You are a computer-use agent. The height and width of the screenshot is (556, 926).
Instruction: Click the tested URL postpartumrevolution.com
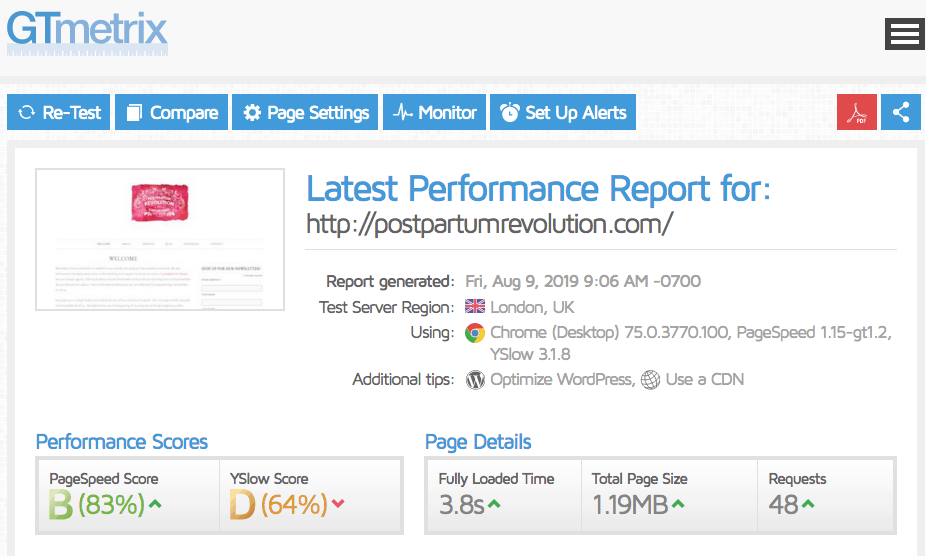[490, 225]
